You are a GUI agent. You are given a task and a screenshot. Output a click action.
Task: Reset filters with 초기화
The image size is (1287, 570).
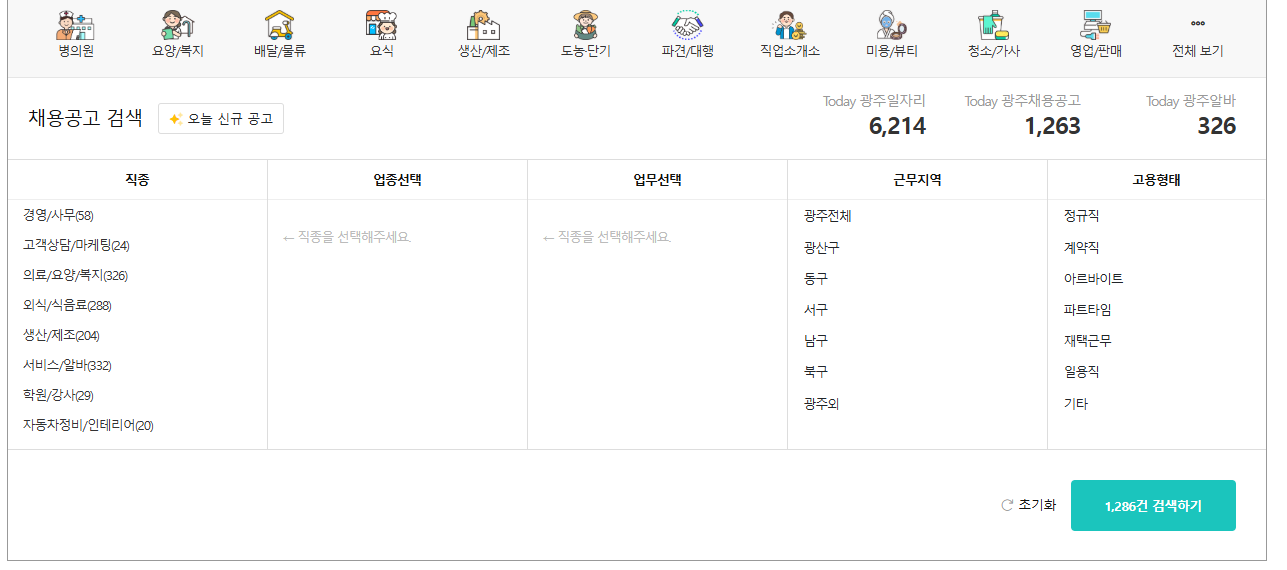point(1028,505)
